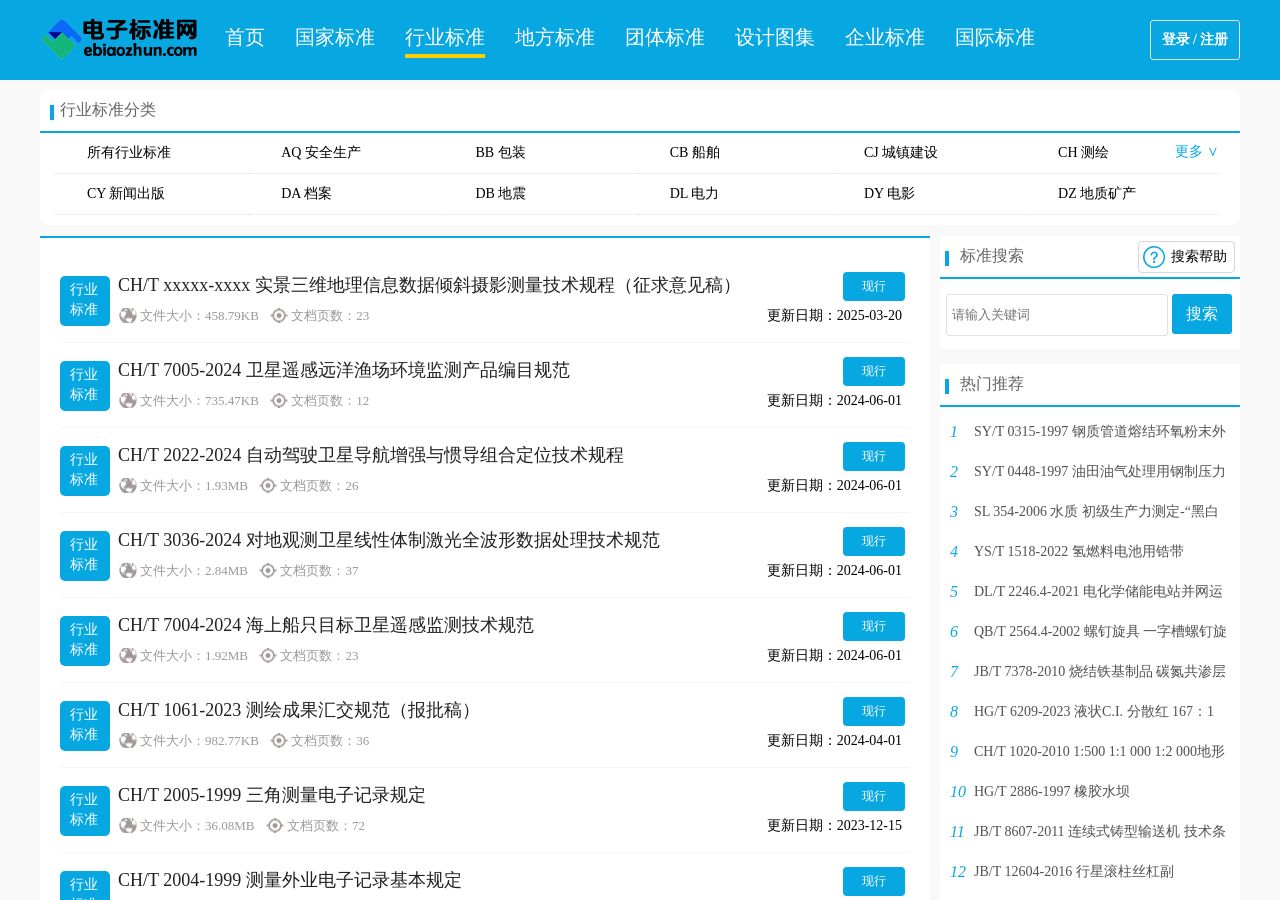Open 首页 in top navigation
The width and height of the screenshot is (1280, 900).
[245, 38]
